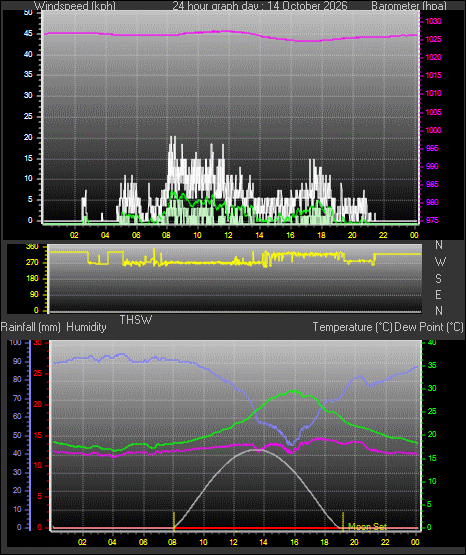This screenshot has width=466, height=555.
Task: Click the 'Windspeed (kph)' axis title
Action: 75,6
